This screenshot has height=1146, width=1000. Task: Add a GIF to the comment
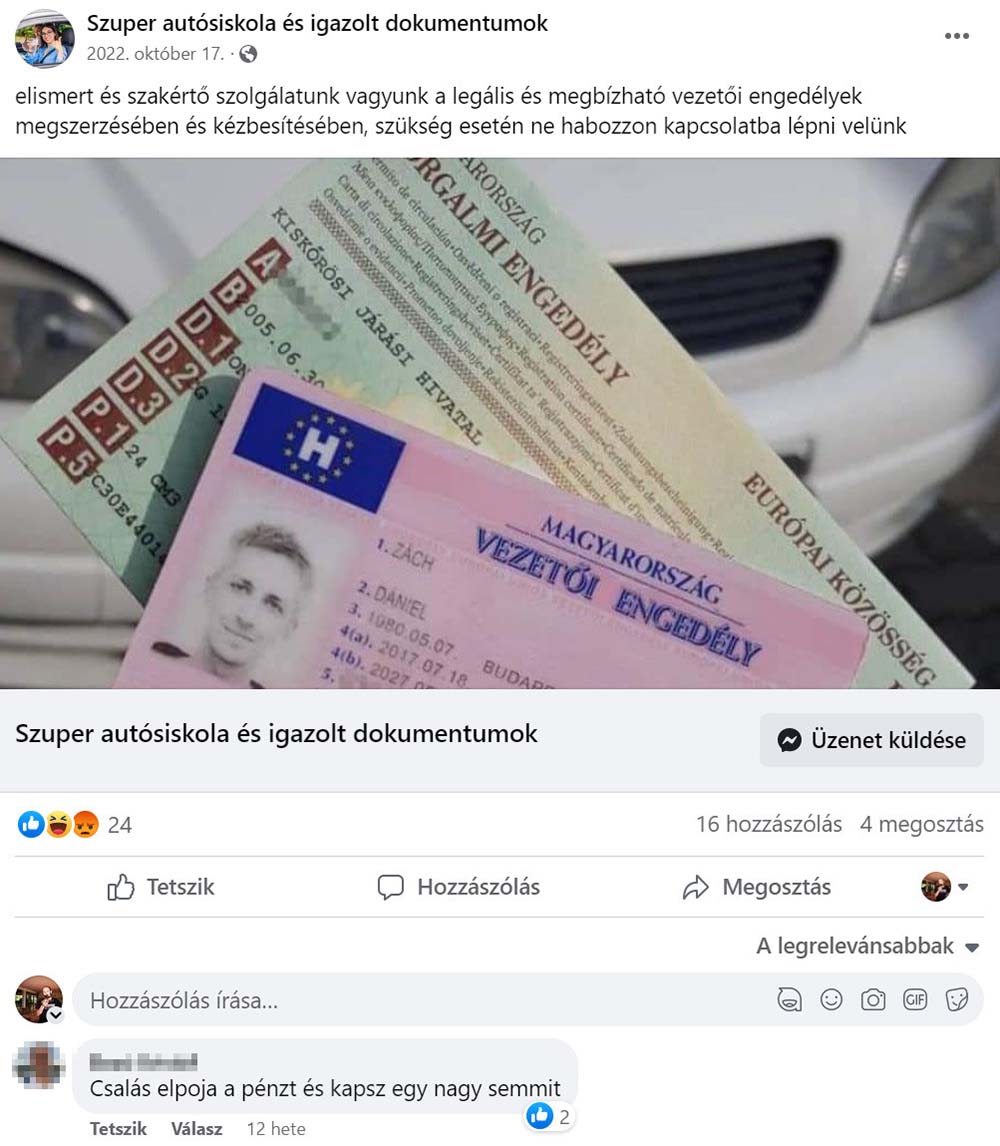[914, 999]
